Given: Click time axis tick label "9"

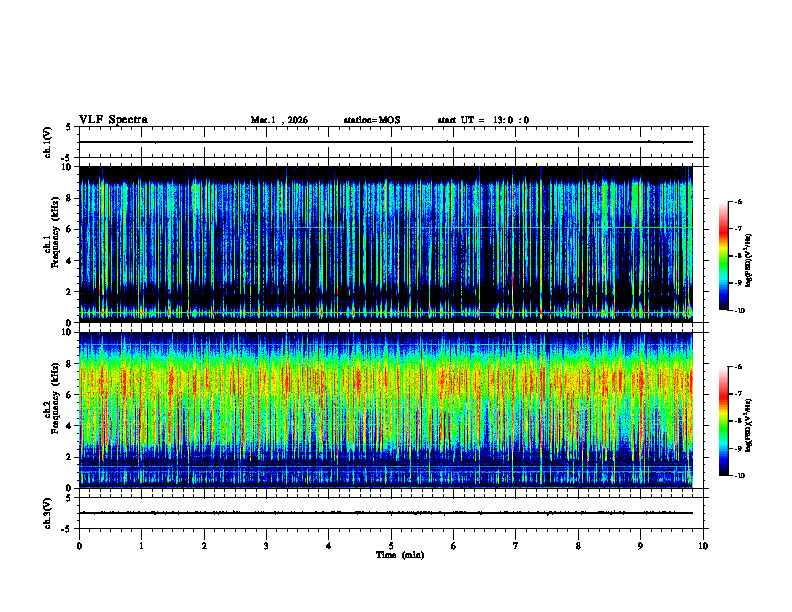Looking at the screenshot, I should coord(640,546).
